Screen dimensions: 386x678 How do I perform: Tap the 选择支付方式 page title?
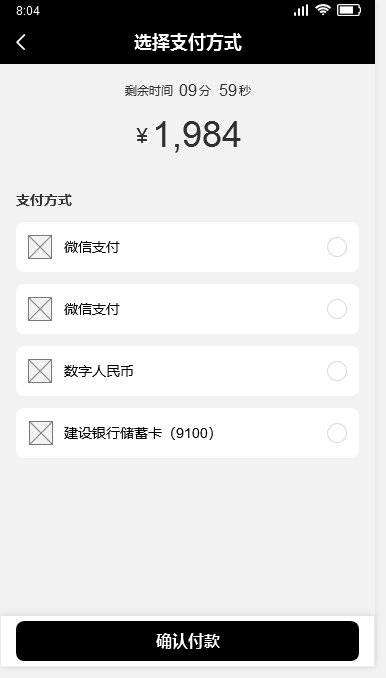(188, 42)
